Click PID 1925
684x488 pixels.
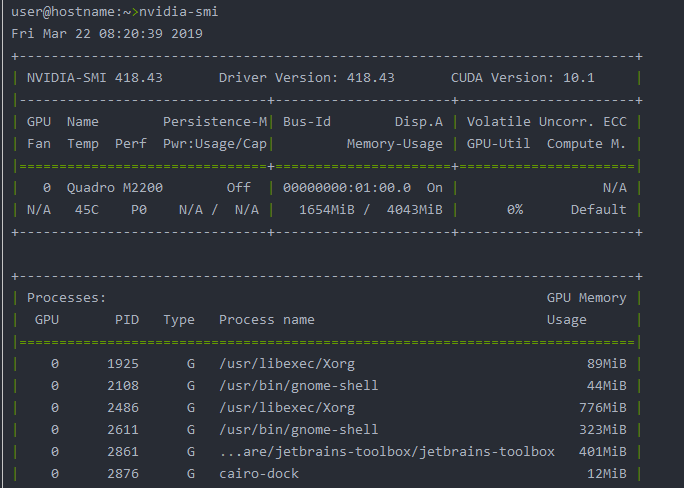click(123, 363)
